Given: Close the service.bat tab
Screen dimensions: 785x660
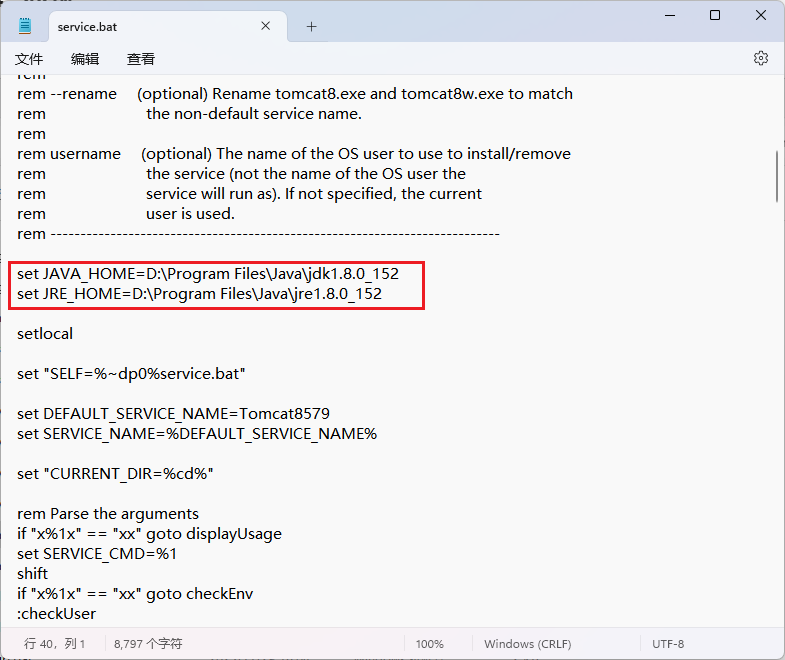Looking at the screenshot, I should pyautogui.click(x=266, y=26).
